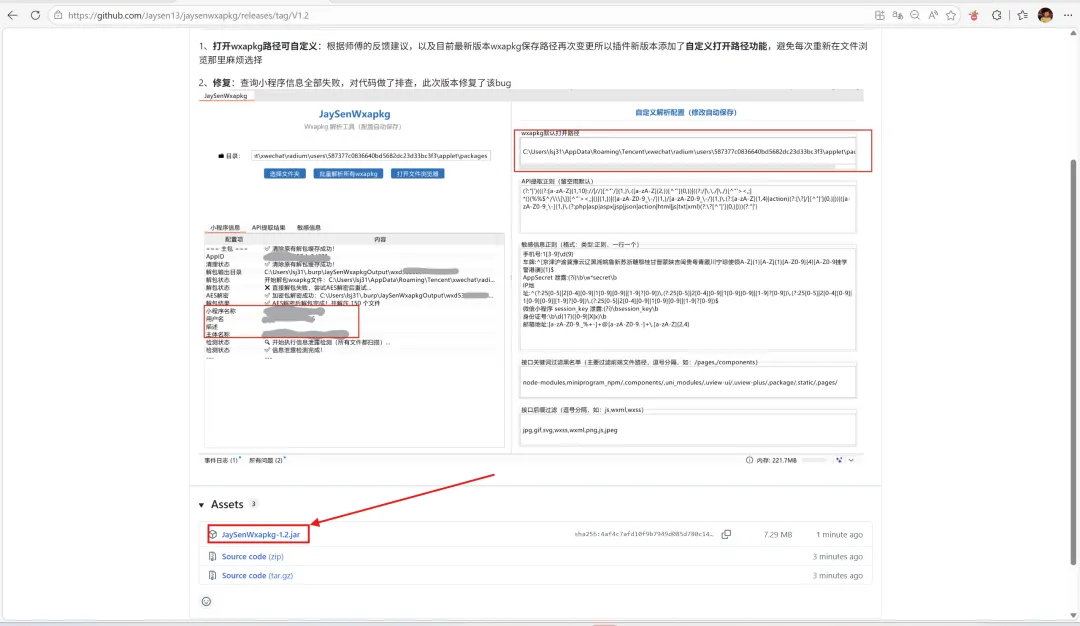Open the page translate icon
Screen dimensions: 1080x626
coord(897,15)
